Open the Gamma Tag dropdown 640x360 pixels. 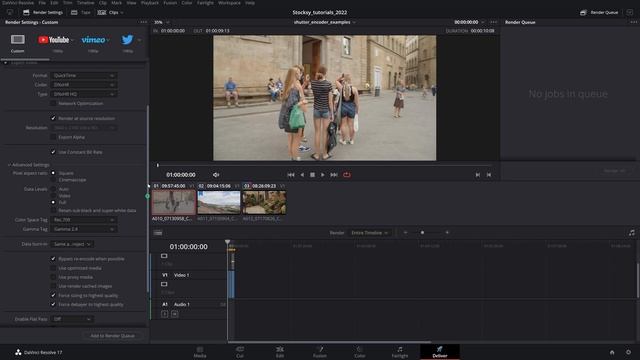[84, 229]
